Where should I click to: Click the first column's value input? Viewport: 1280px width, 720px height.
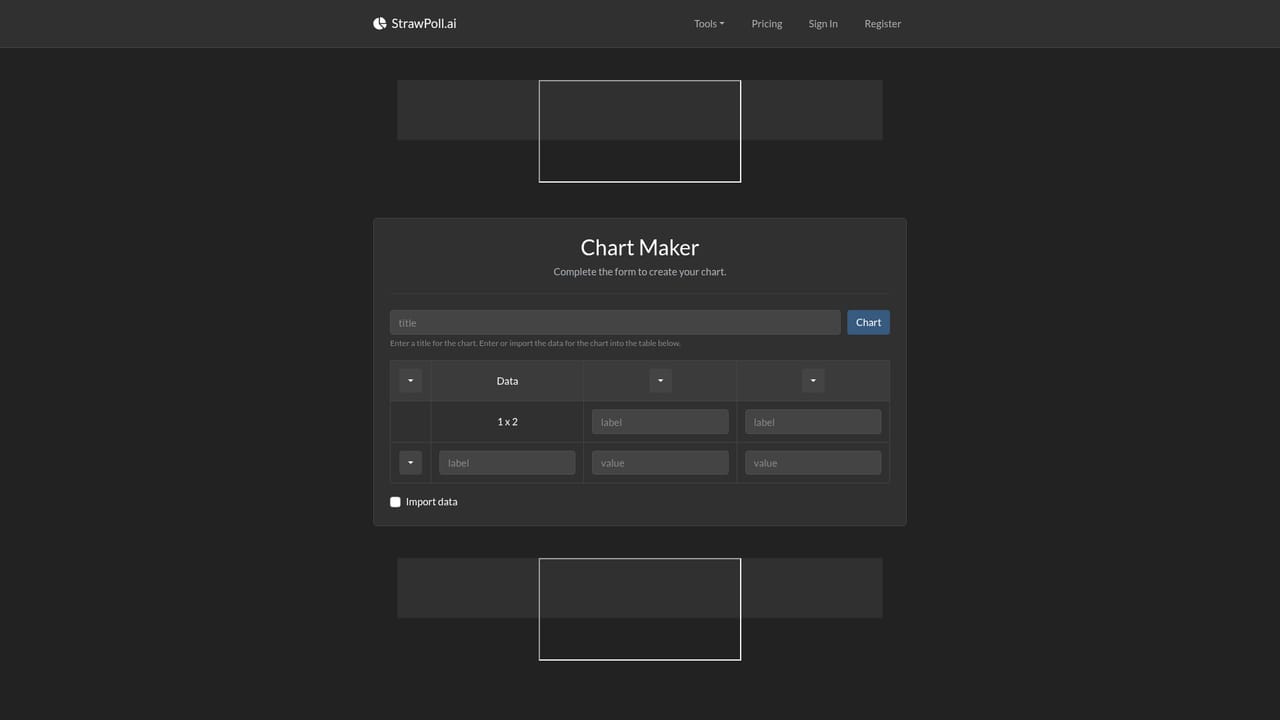(660, 463)
